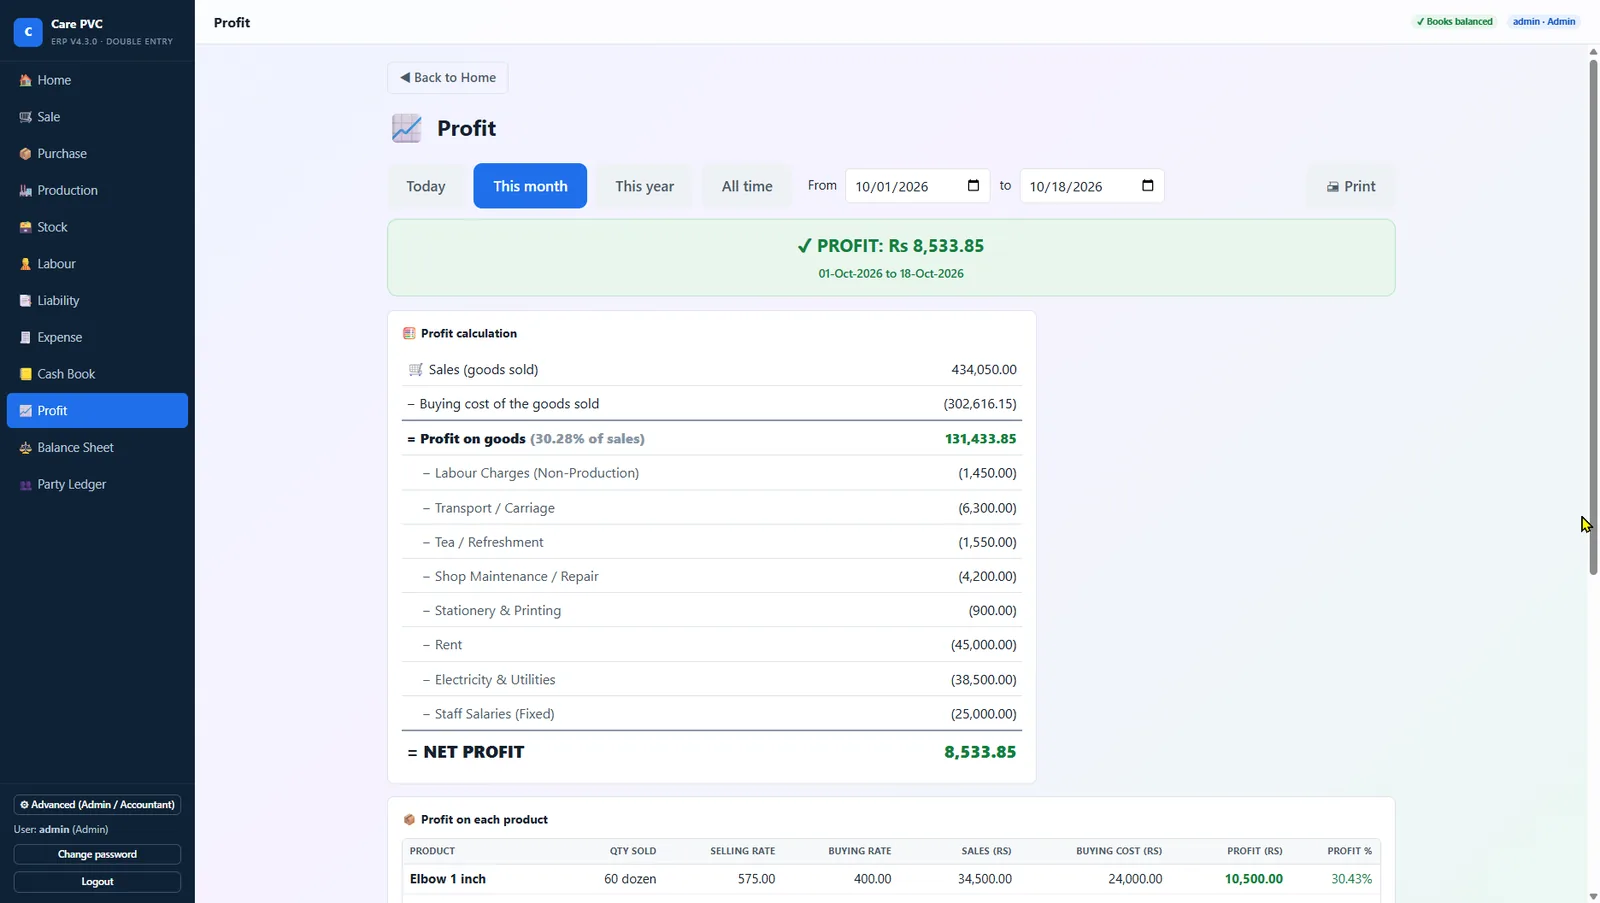Click the Production factory icon in sidebar
Screen dimensions: 1600x903
coord(25,191)
